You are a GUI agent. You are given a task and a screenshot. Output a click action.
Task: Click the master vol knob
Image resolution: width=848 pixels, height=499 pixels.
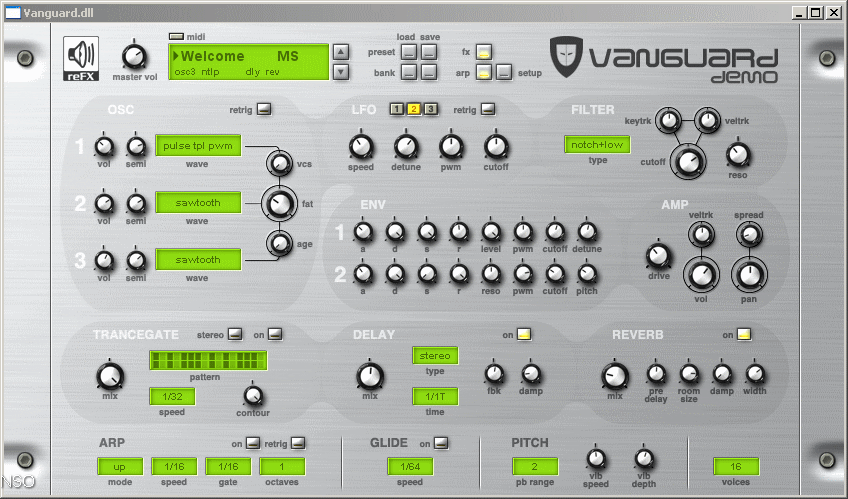(134, 56)
